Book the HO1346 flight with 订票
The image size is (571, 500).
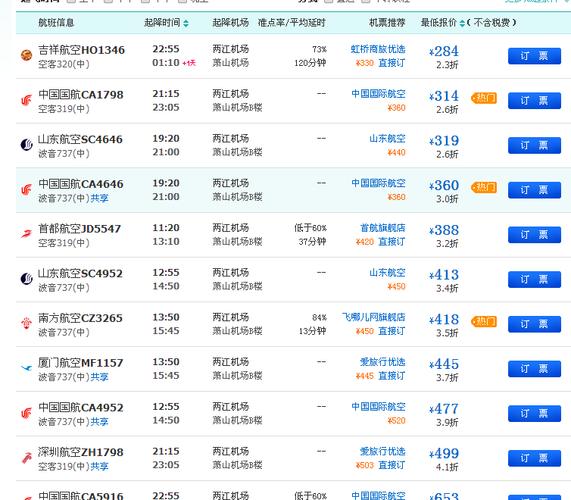pyautogui.click(x=534, y=56)
